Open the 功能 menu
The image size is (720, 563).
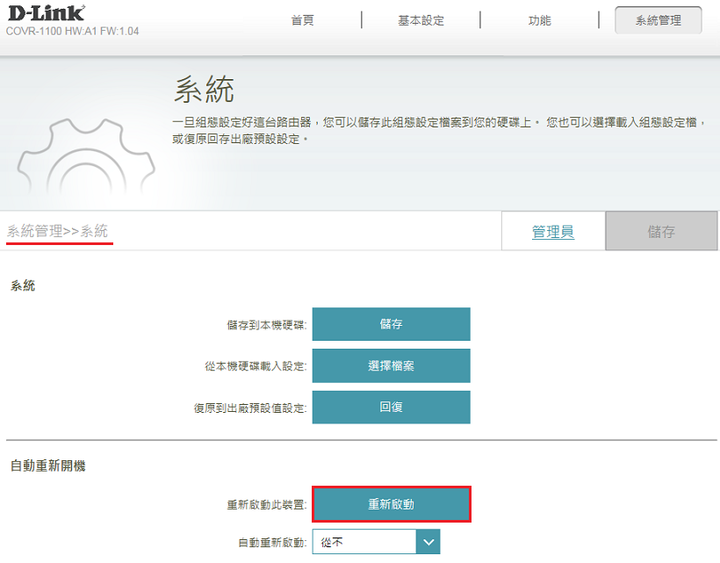pyautogui.click(x=539, y=21)
